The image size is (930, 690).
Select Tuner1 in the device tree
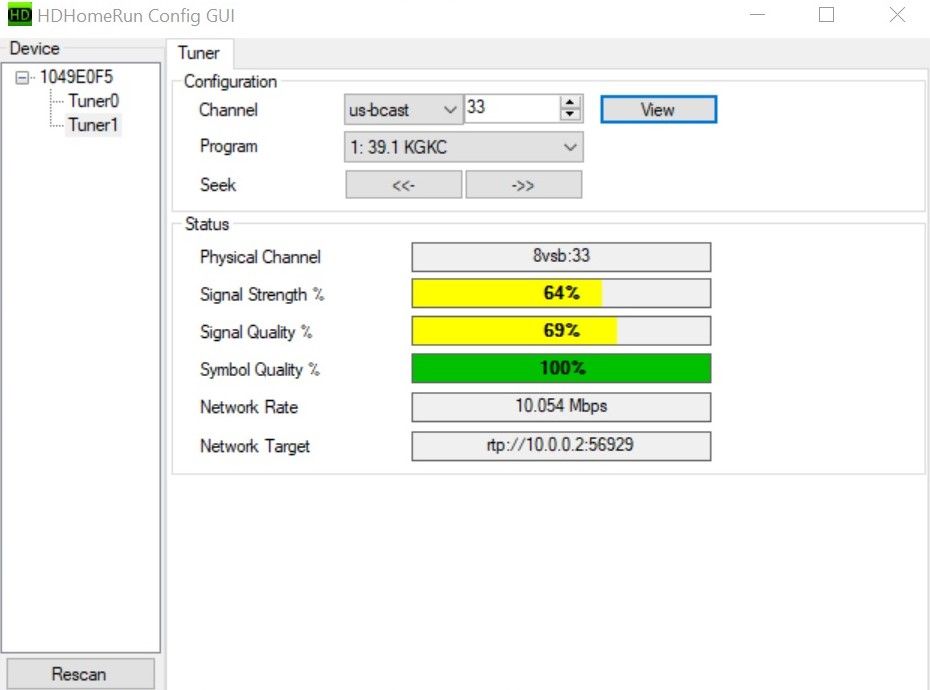tap(93, 125)
